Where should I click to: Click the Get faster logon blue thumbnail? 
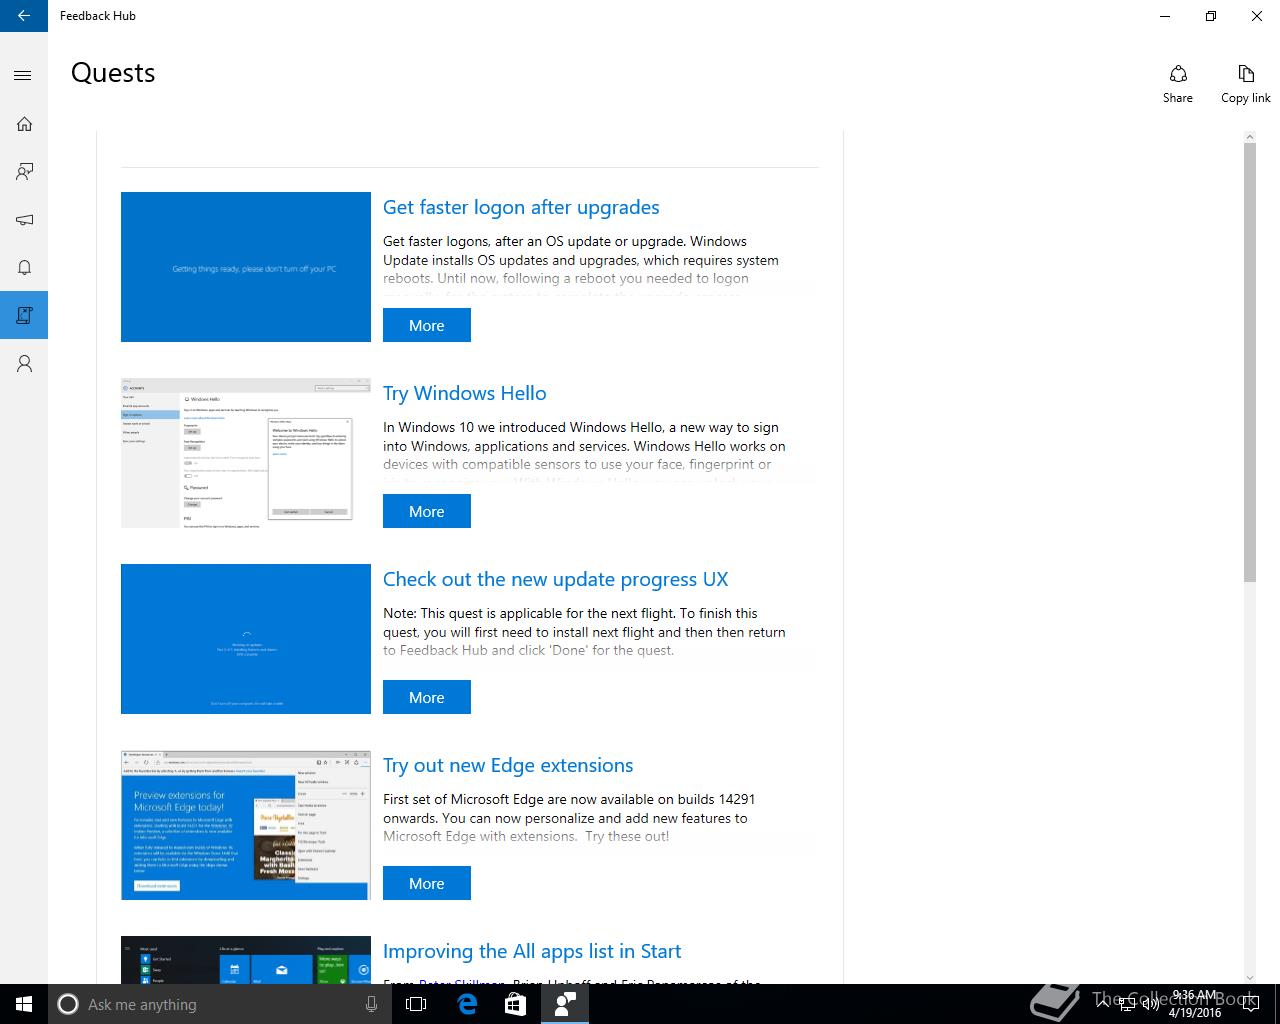246,267
